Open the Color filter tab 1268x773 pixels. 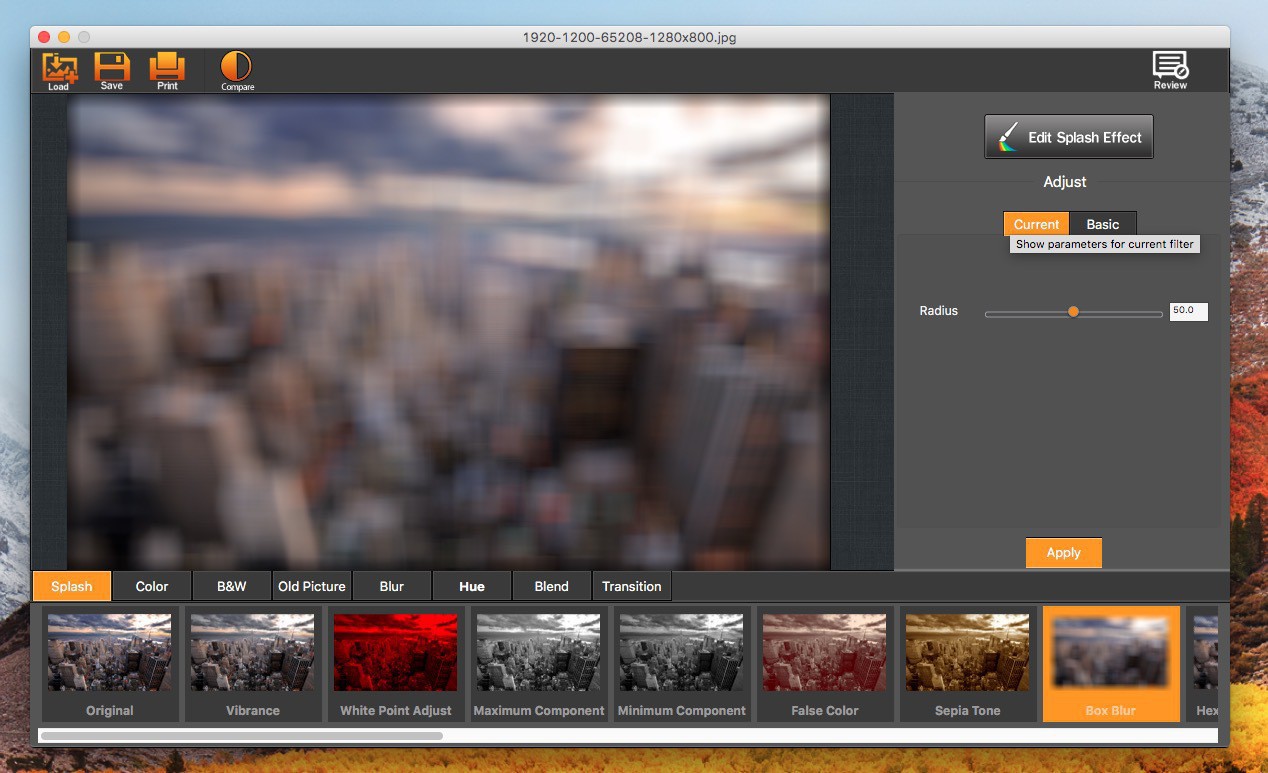(x=152, y=586)
